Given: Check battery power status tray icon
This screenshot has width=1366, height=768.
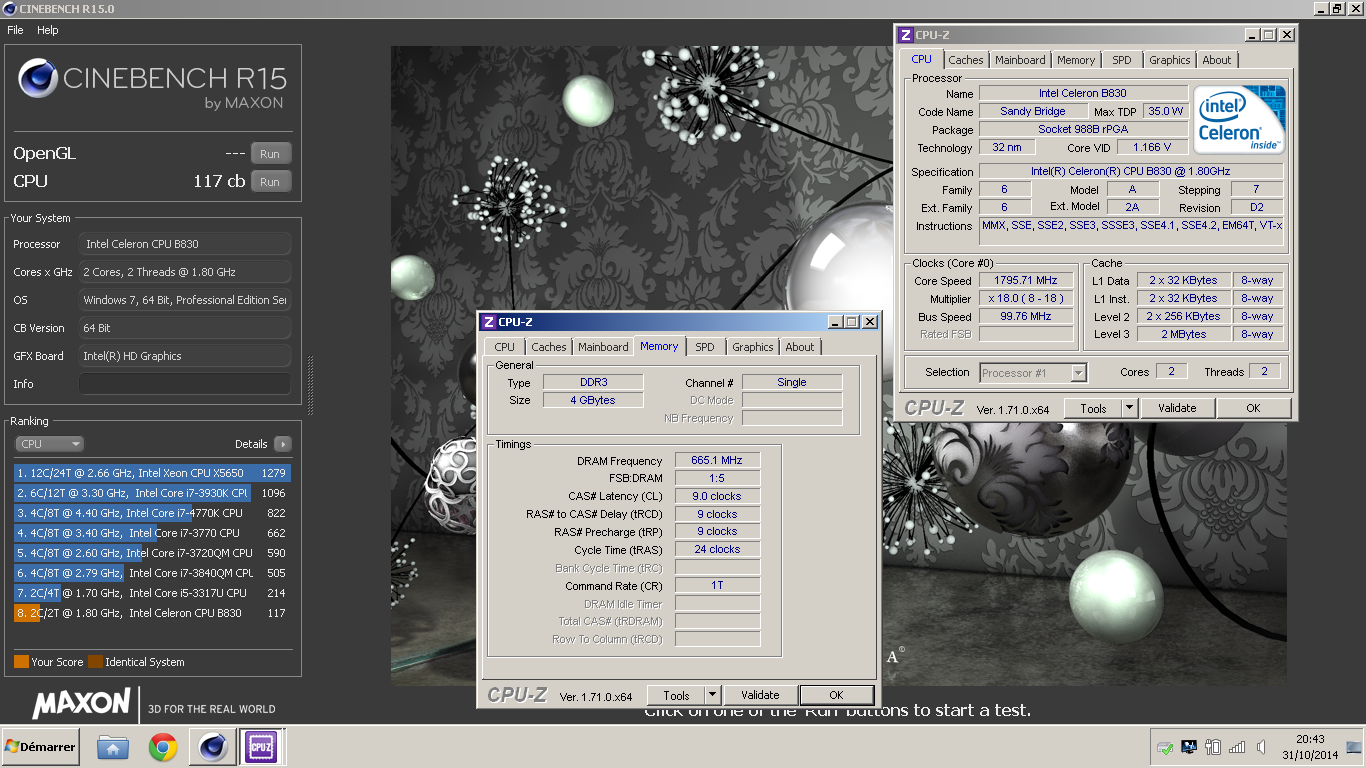Looking at the screenshot, I should [1213, 747].
